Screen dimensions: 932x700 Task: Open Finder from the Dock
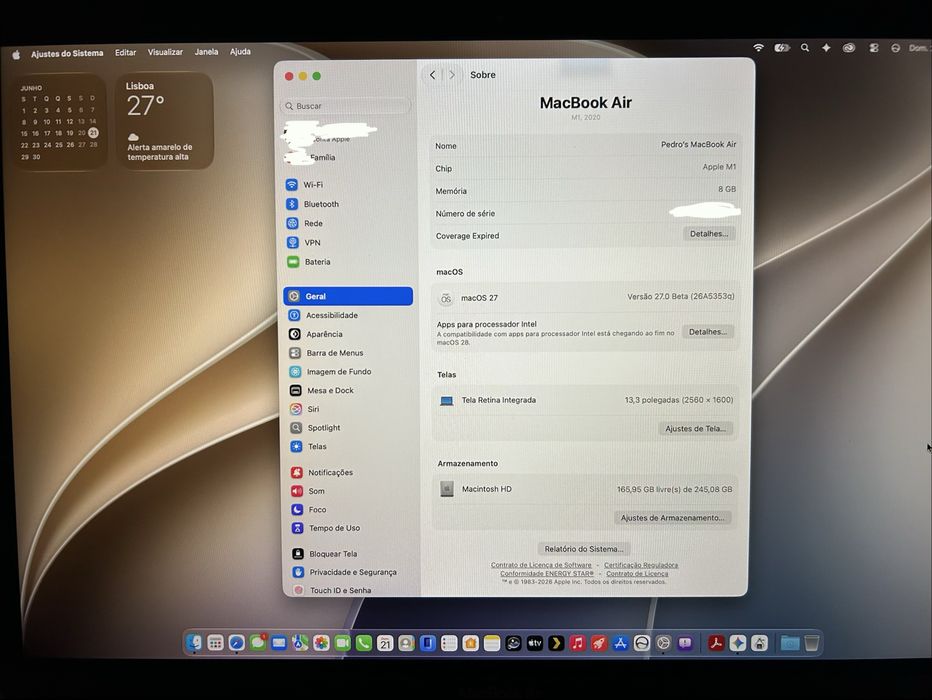[194, 642]
